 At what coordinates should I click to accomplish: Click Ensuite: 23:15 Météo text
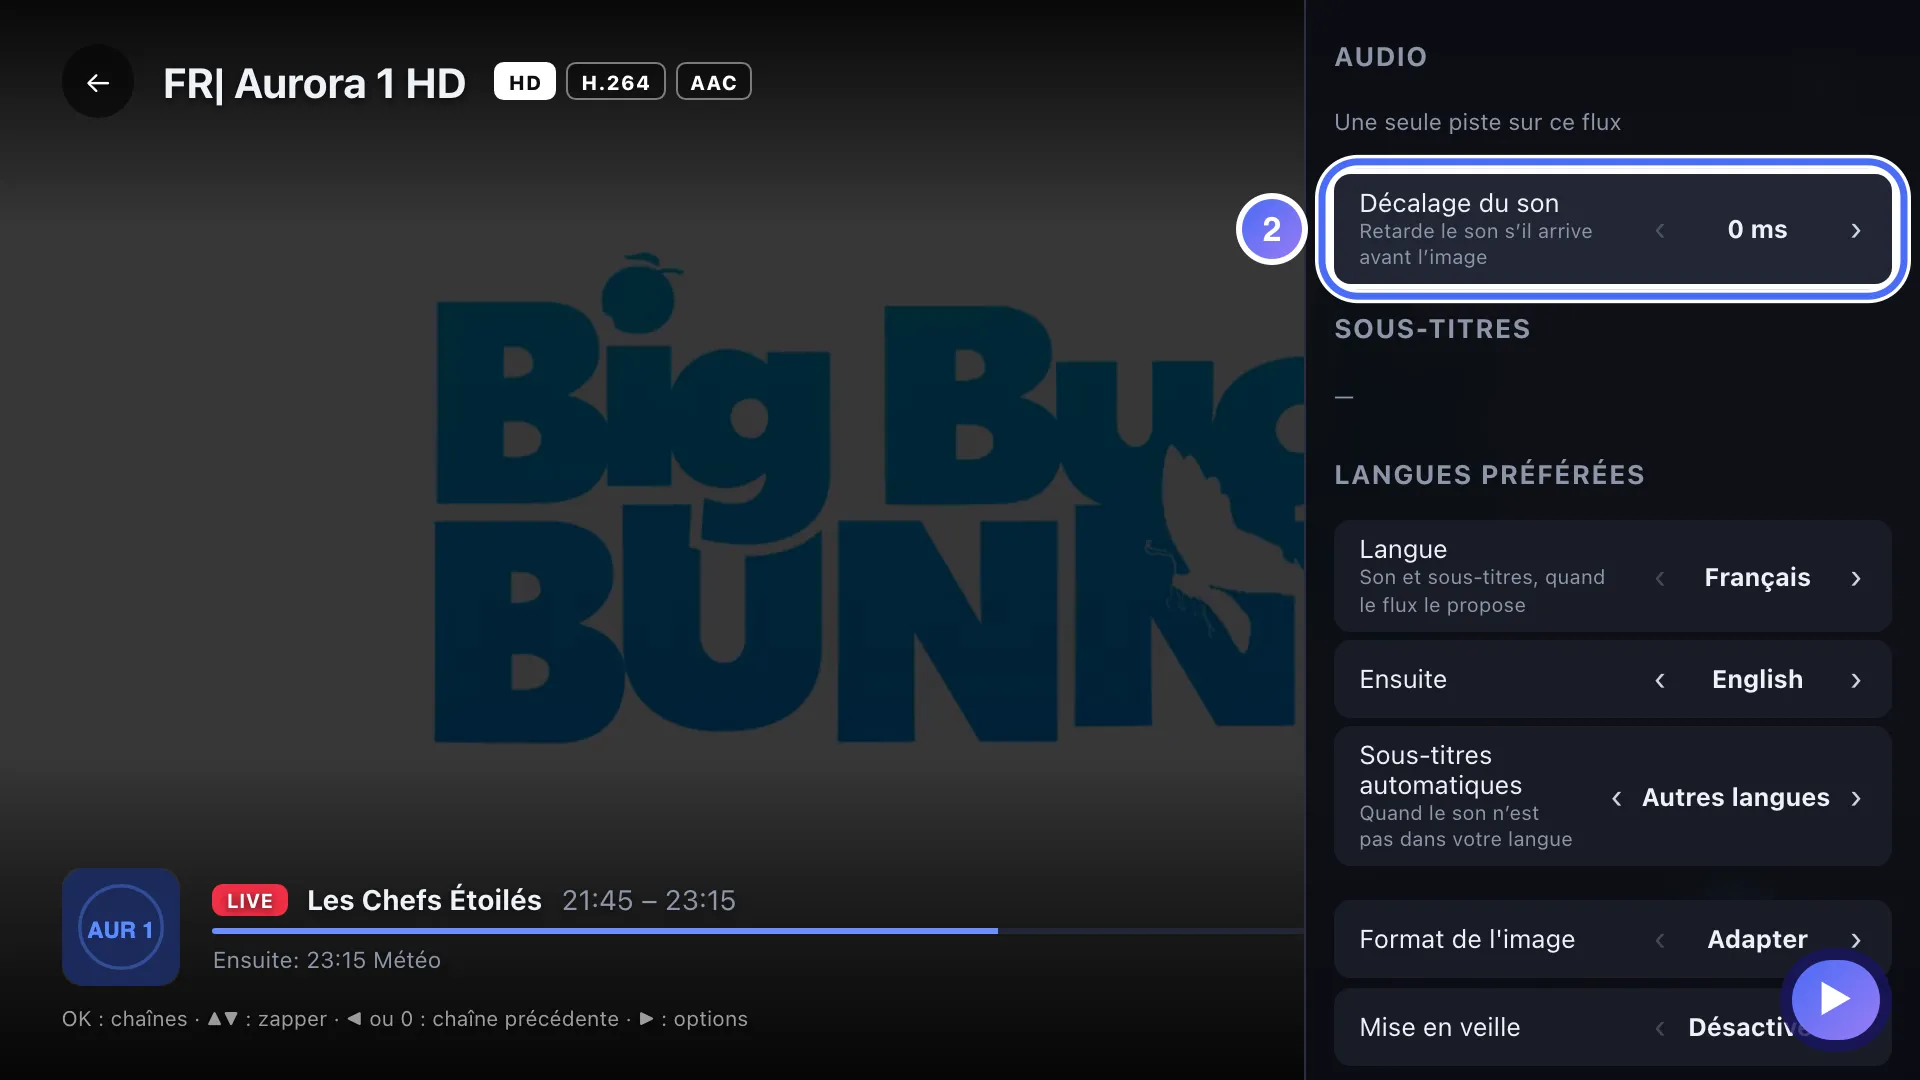point(327,960)
